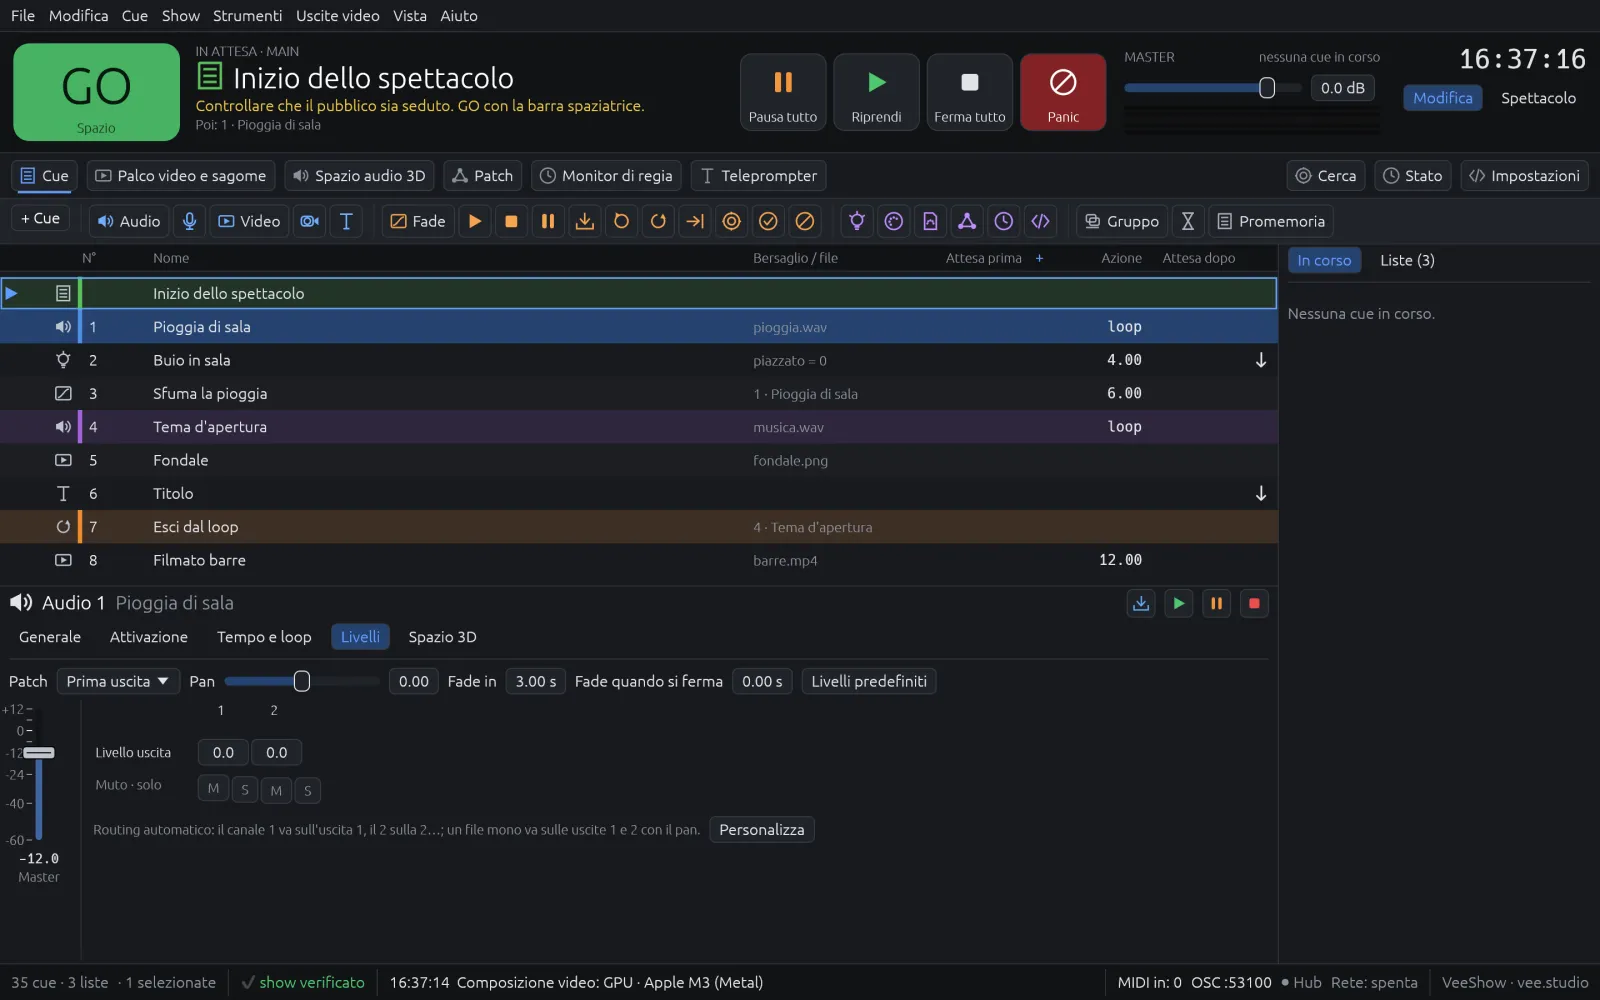The image size is (1600, 1000).
Task: Click the Fade in 3.00 s field
Action: (x=536, y=681)
